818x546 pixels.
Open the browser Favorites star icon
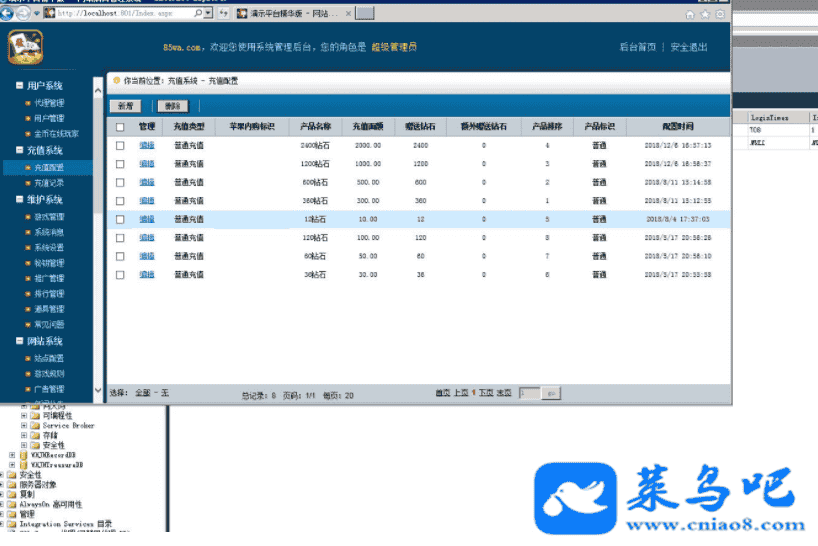click(705, 15)
